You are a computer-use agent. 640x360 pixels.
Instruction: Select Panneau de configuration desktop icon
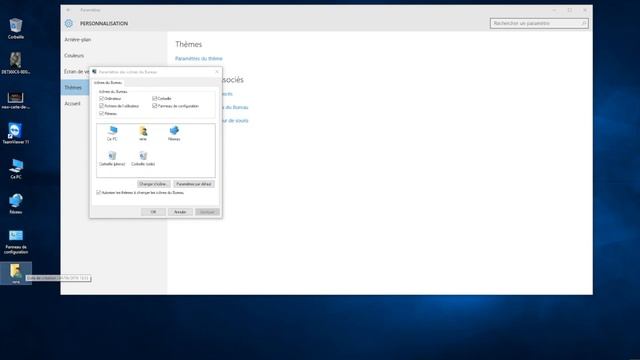16,241
